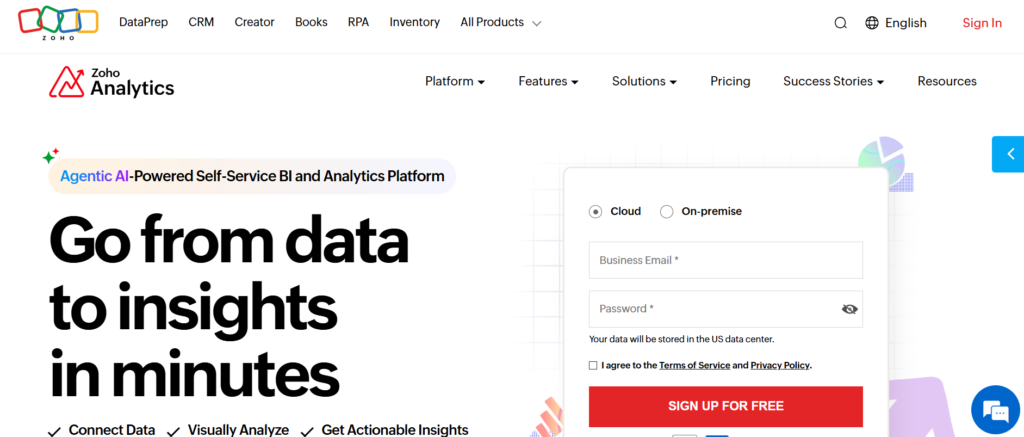Click the globe language icon
1024x437 pixels.
tap(872, 23)
